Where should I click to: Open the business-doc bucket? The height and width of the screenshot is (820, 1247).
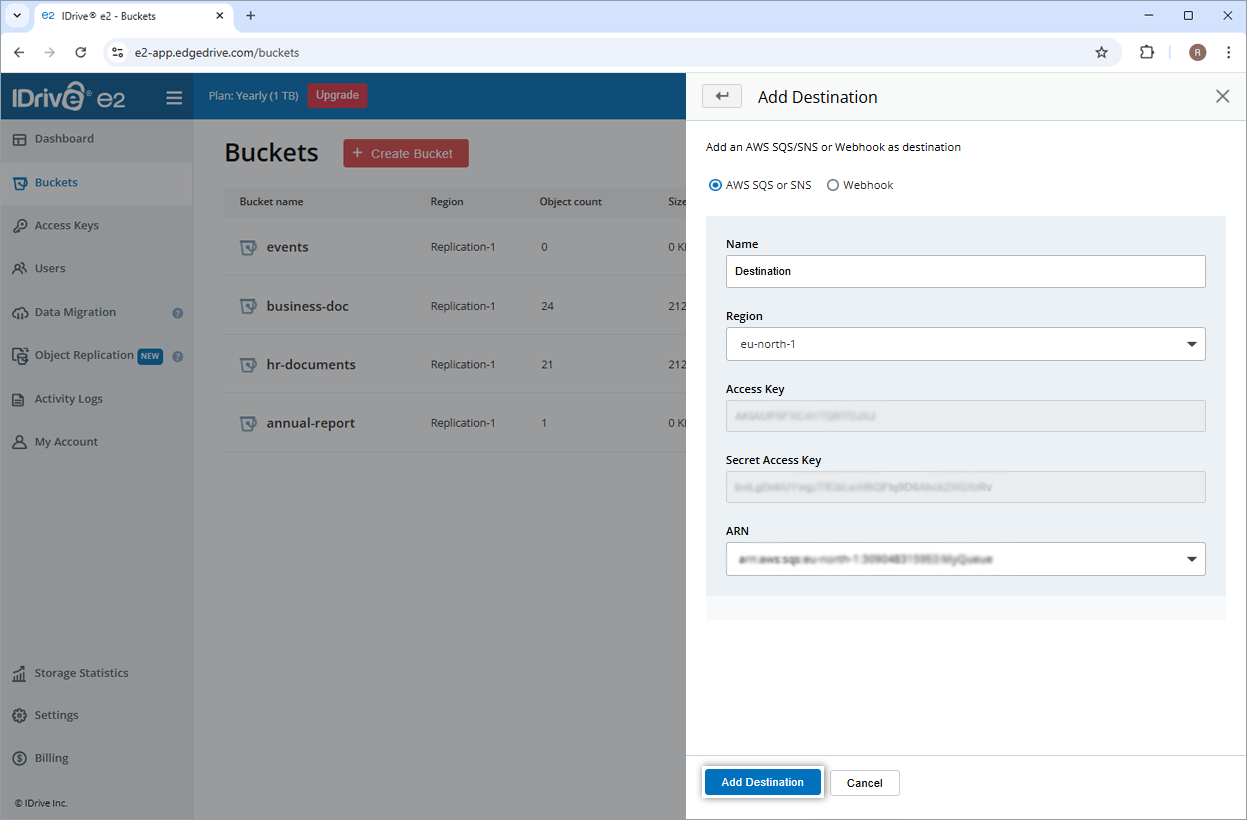click(307, 306)
